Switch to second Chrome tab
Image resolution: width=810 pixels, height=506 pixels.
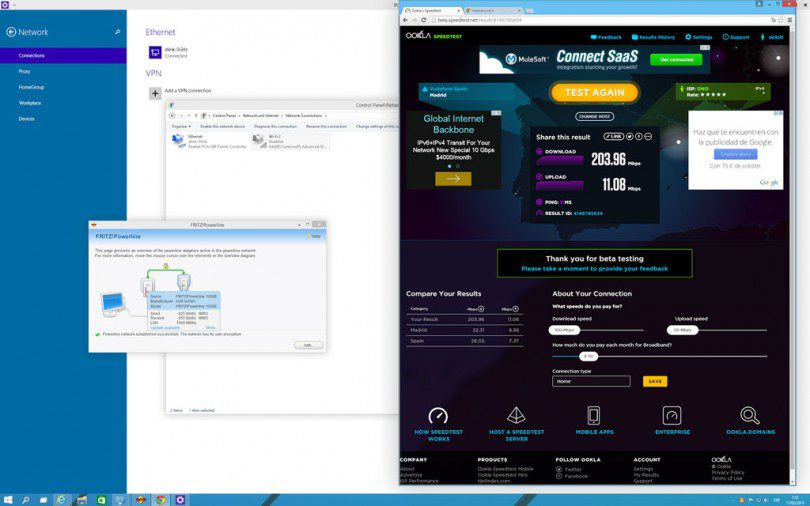point(492,10)
